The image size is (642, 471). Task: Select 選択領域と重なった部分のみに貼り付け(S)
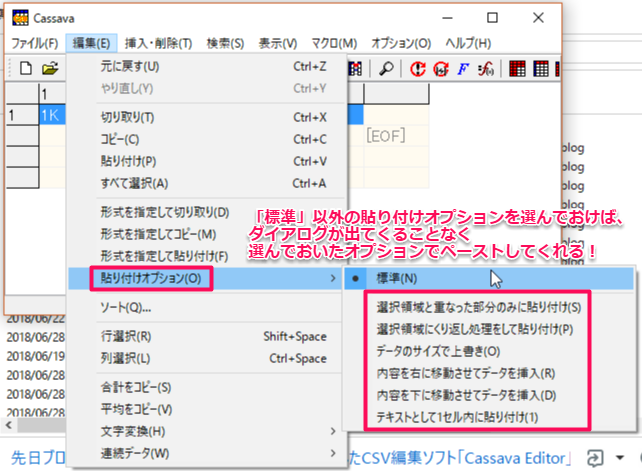pos(489,308)
